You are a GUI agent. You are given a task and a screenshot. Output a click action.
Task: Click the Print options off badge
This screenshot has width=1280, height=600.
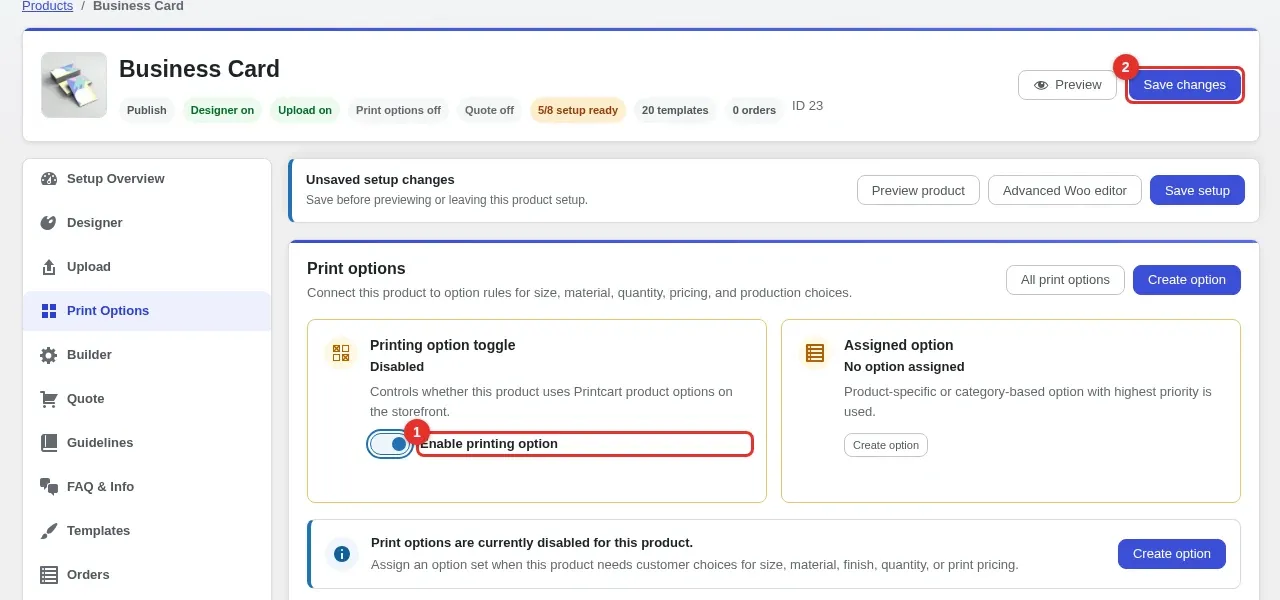click(x=398, y=110)
